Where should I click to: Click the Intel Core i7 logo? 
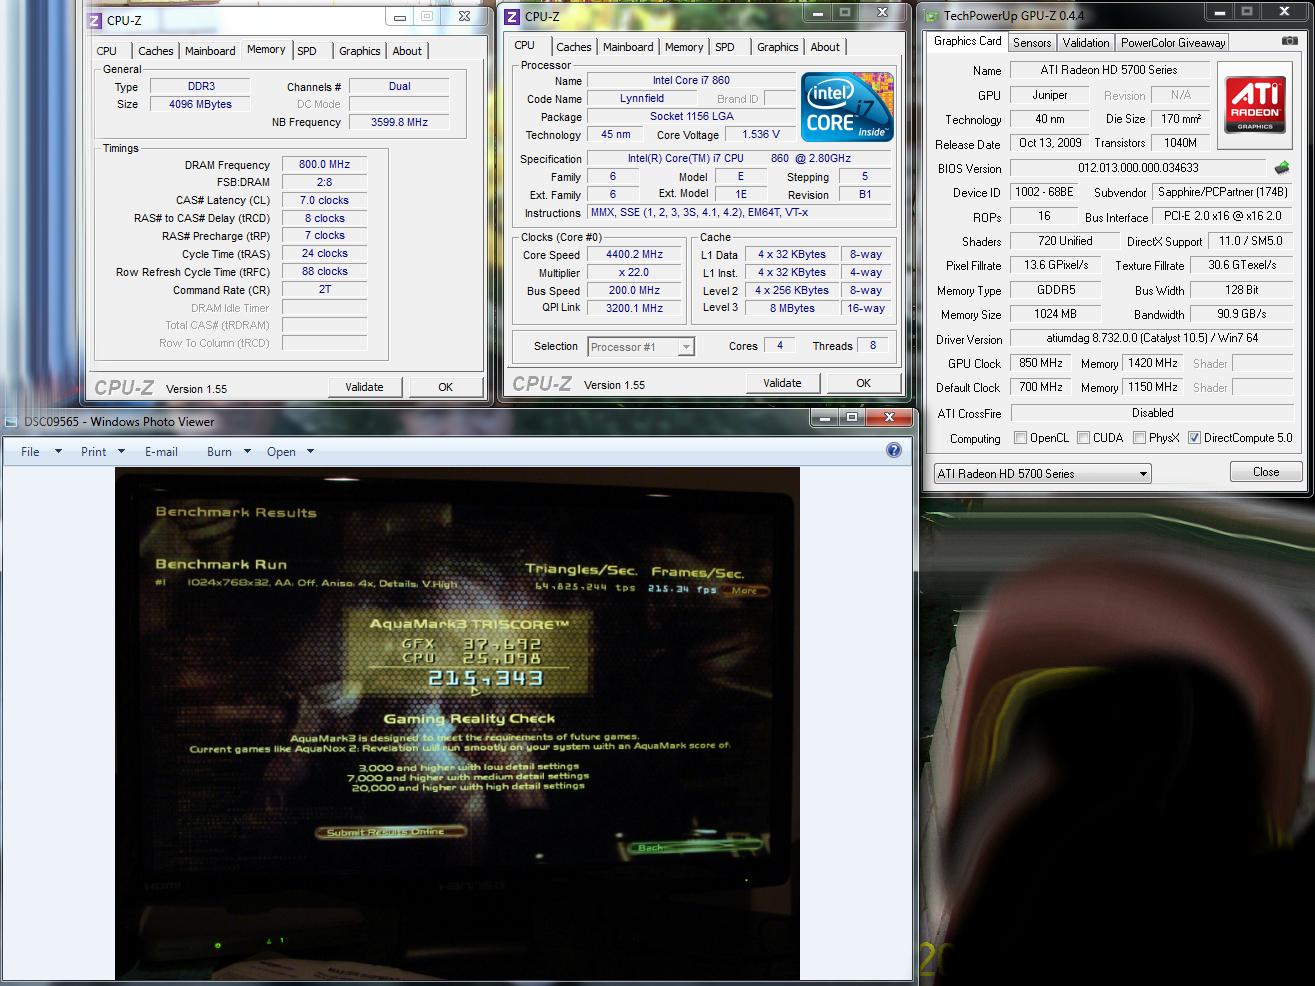(846, 107)
